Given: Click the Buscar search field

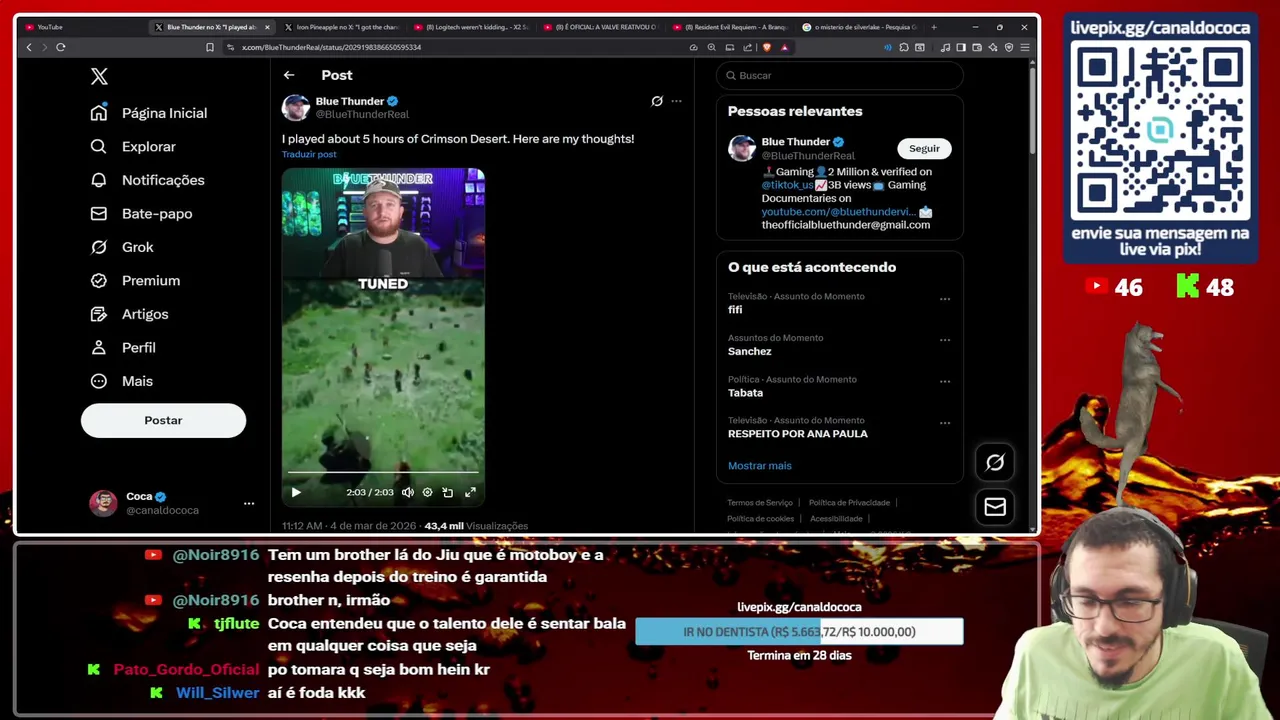Looking at the screenshot, I should pos(840,75).
